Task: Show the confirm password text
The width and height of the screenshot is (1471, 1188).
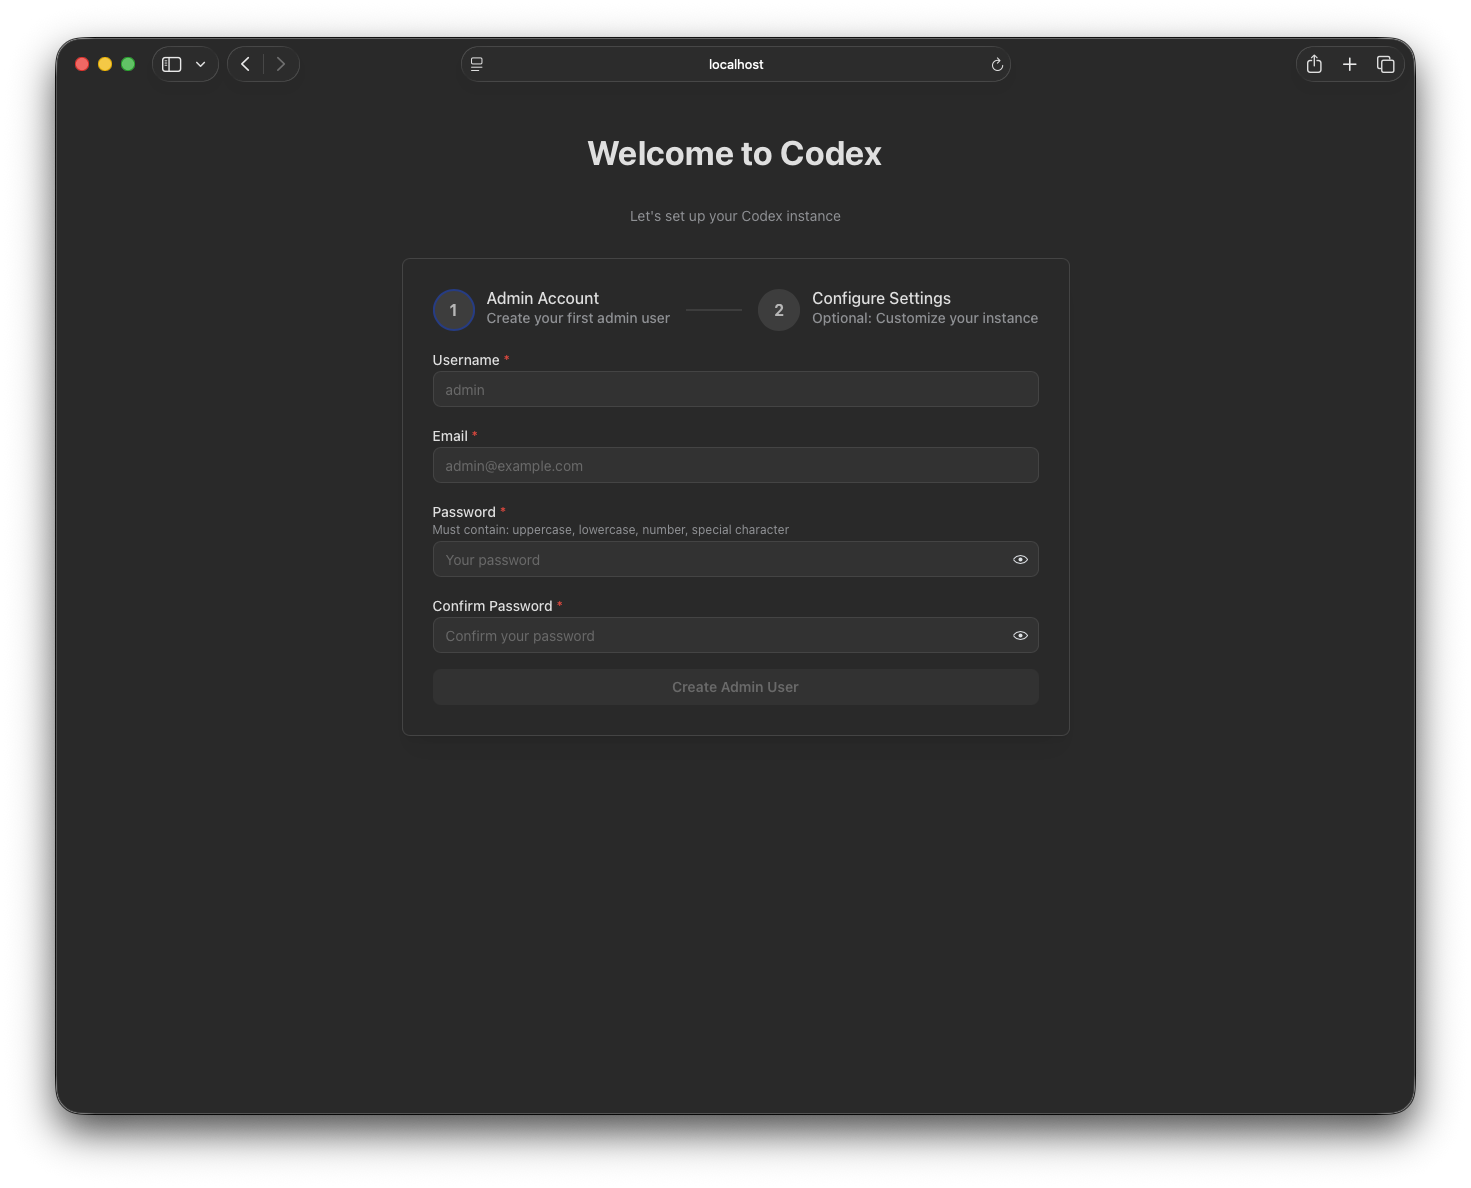Action: (1020, 635)
